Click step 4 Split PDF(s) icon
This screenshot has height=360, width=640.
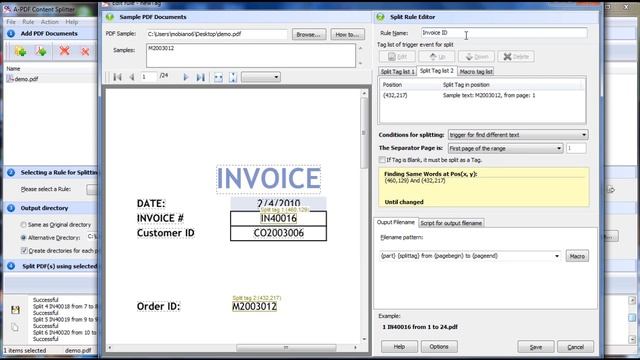point(11,266)
